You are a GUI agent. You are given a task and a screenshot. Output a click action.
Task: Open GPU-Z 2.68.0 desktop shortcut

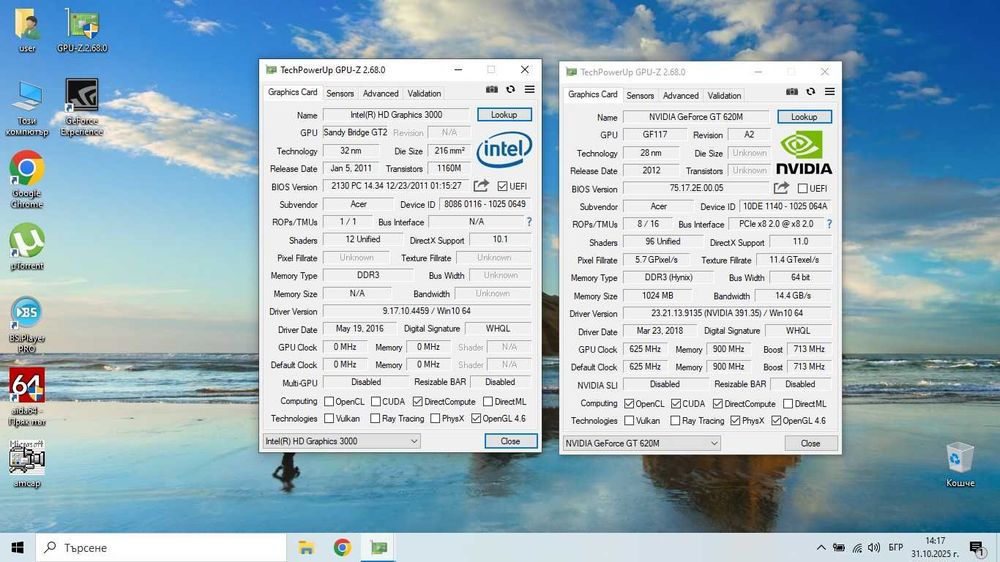[82, 29]
